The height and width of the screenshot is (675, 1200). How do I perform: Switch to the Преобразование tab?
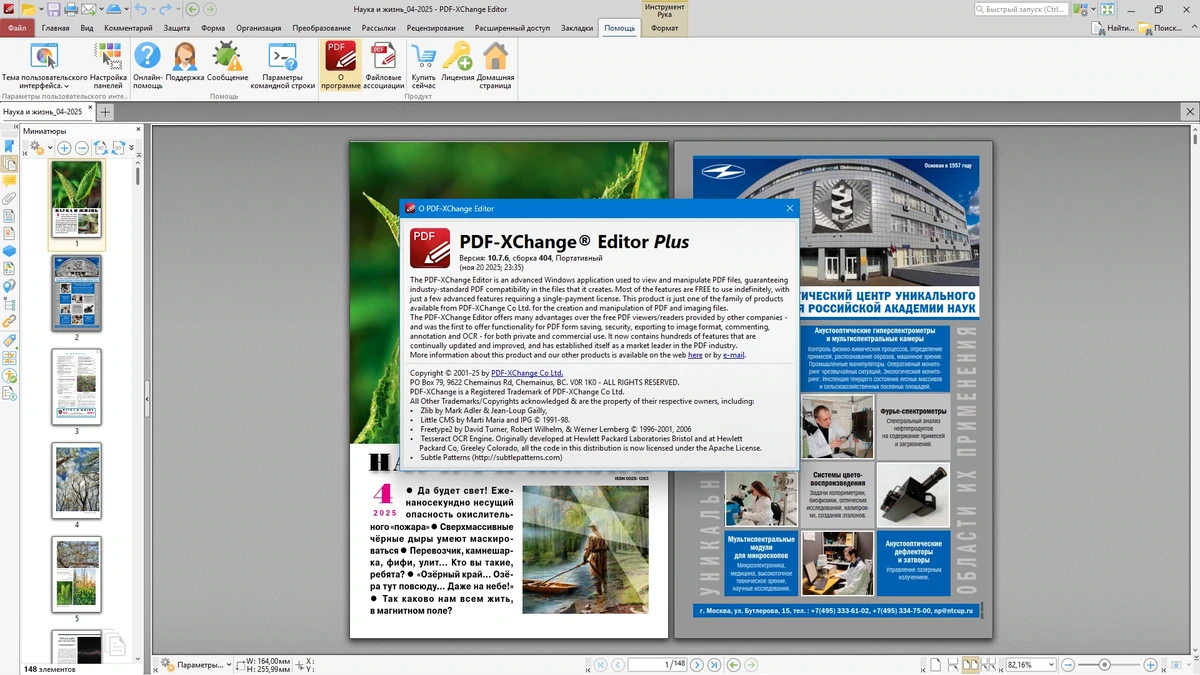[x=321, y=28]
